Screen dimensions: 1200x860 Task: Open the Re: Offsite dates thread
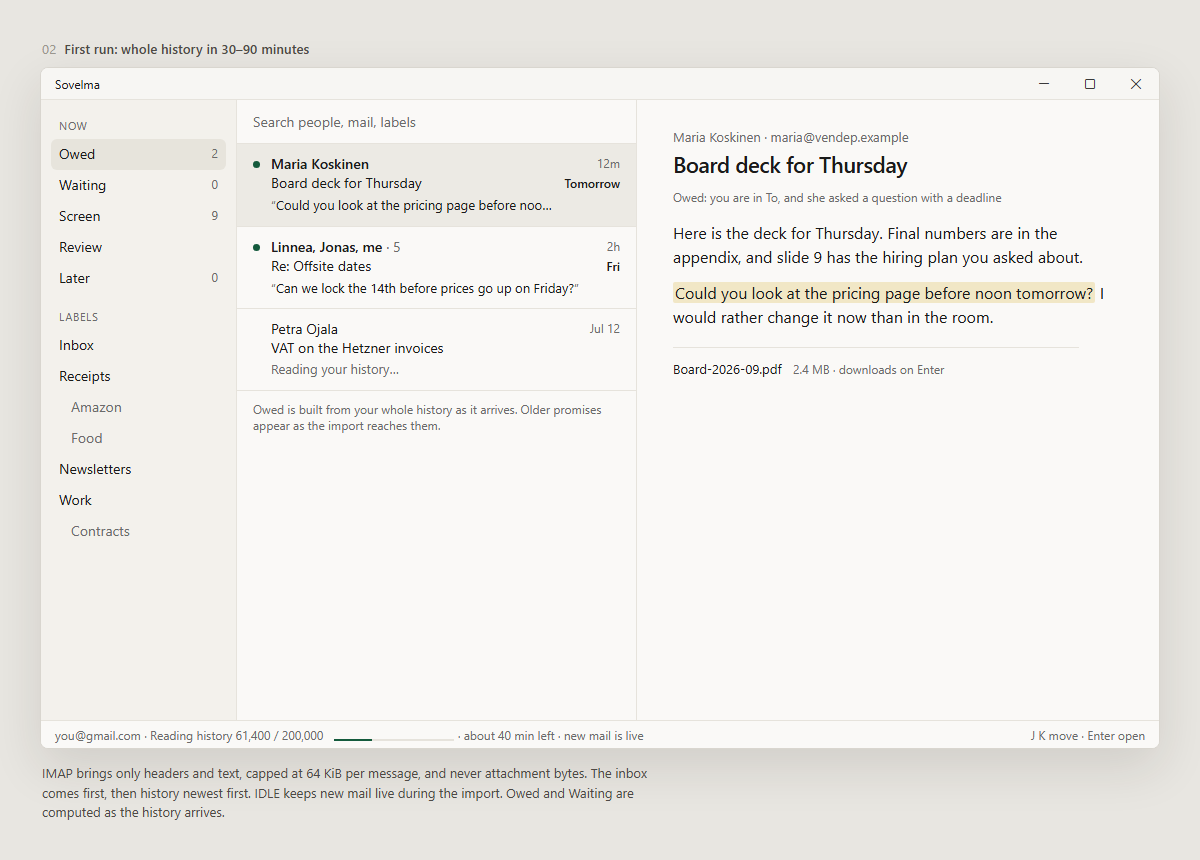(x=436, y=268)
